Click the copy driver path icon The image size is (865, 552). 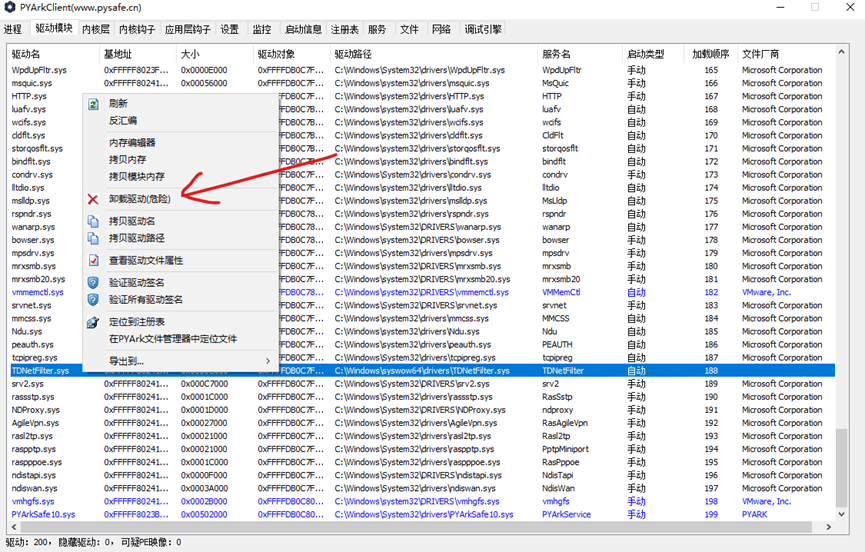click(x=93, y=238)
